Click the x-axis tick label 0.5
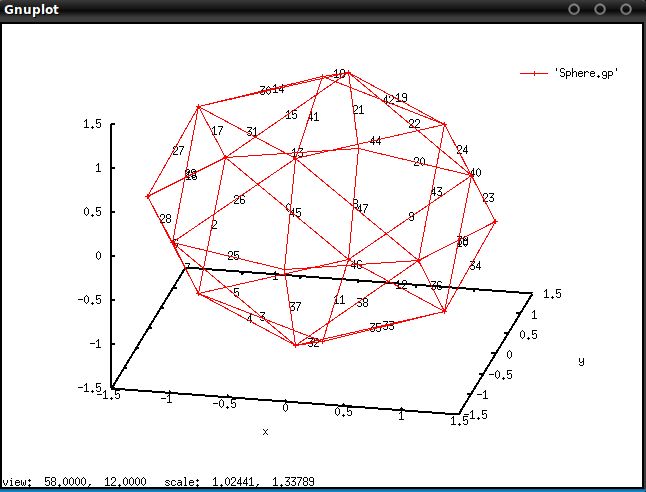The image size is (646, 492). click(x=344, y=412)
